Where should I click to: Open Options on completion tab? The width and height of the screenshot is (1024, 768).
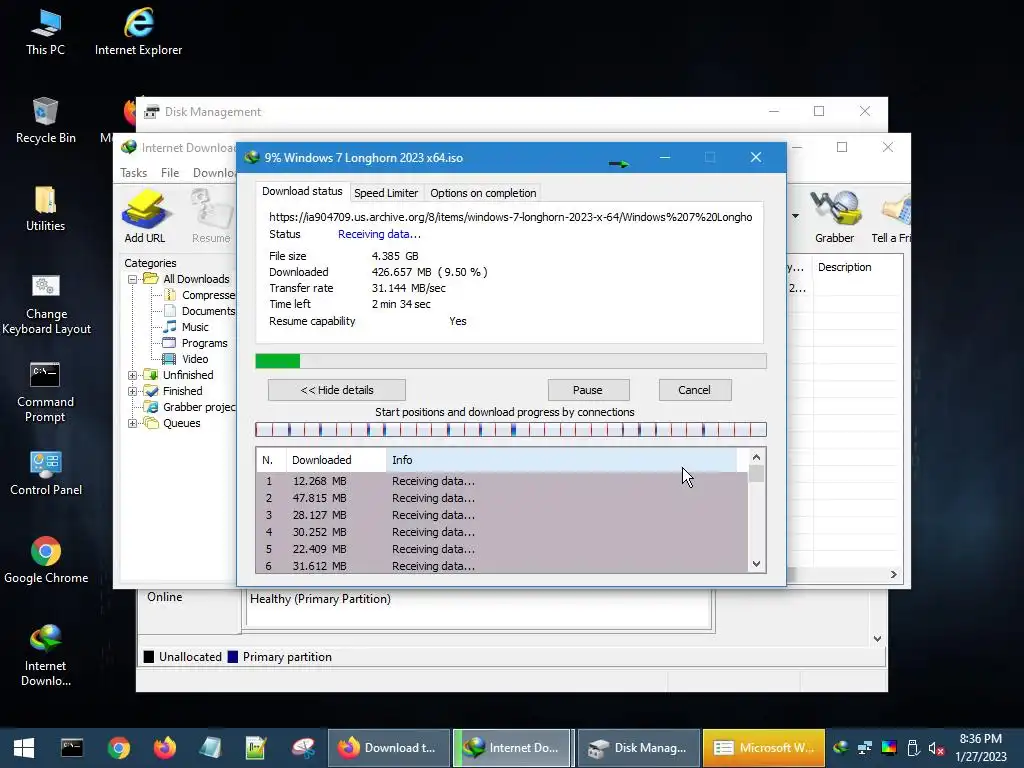(483, 193)
